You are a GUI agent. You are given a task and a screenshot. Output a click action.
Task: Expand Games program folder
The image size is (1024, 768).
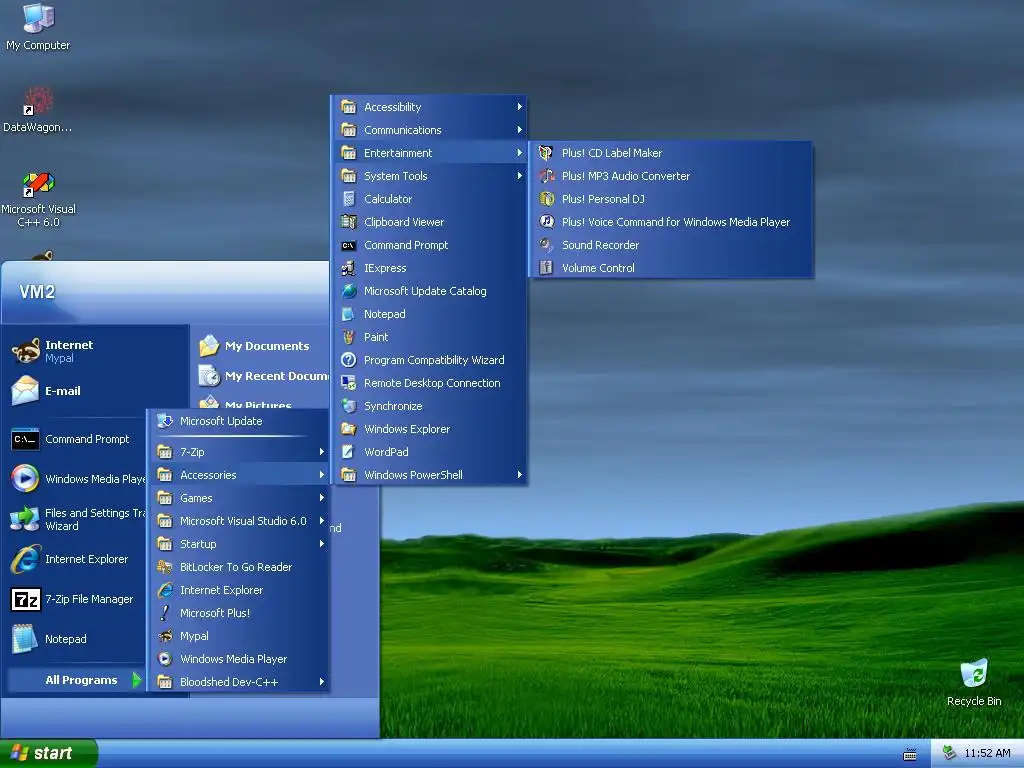point(239,498)
